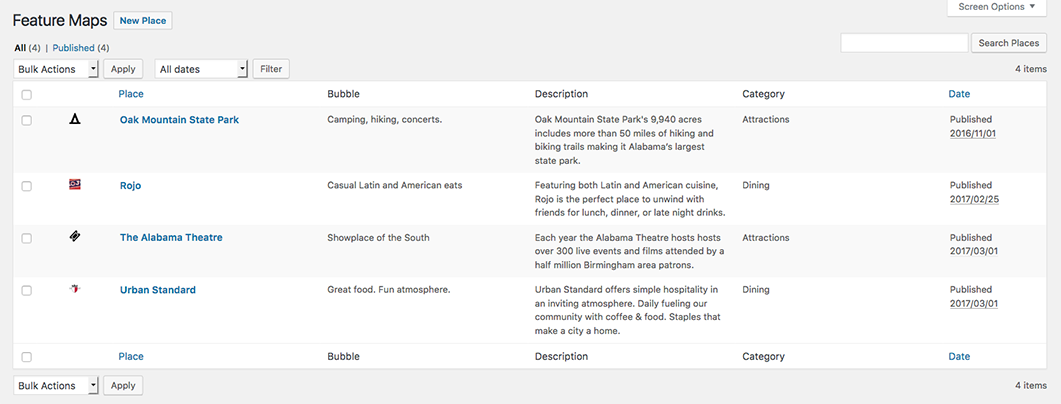Toggle the footer select-all checkbox
Screen dimensions: 1061x404
click(26, 357)
